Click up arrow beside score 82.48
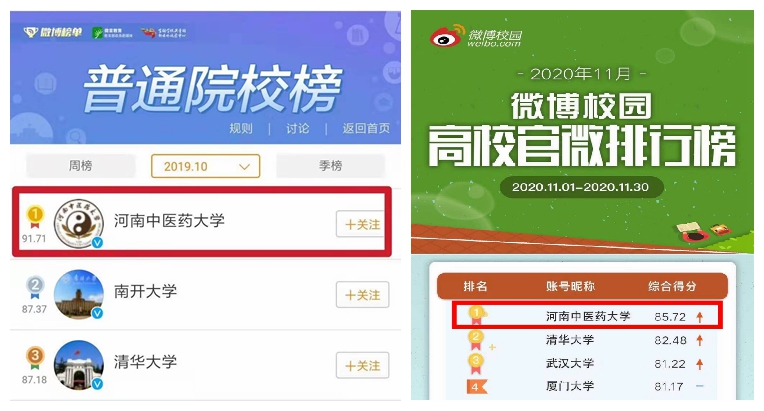Image resolution: width=764 pixels, height=411 pixels. coord(700,340)
